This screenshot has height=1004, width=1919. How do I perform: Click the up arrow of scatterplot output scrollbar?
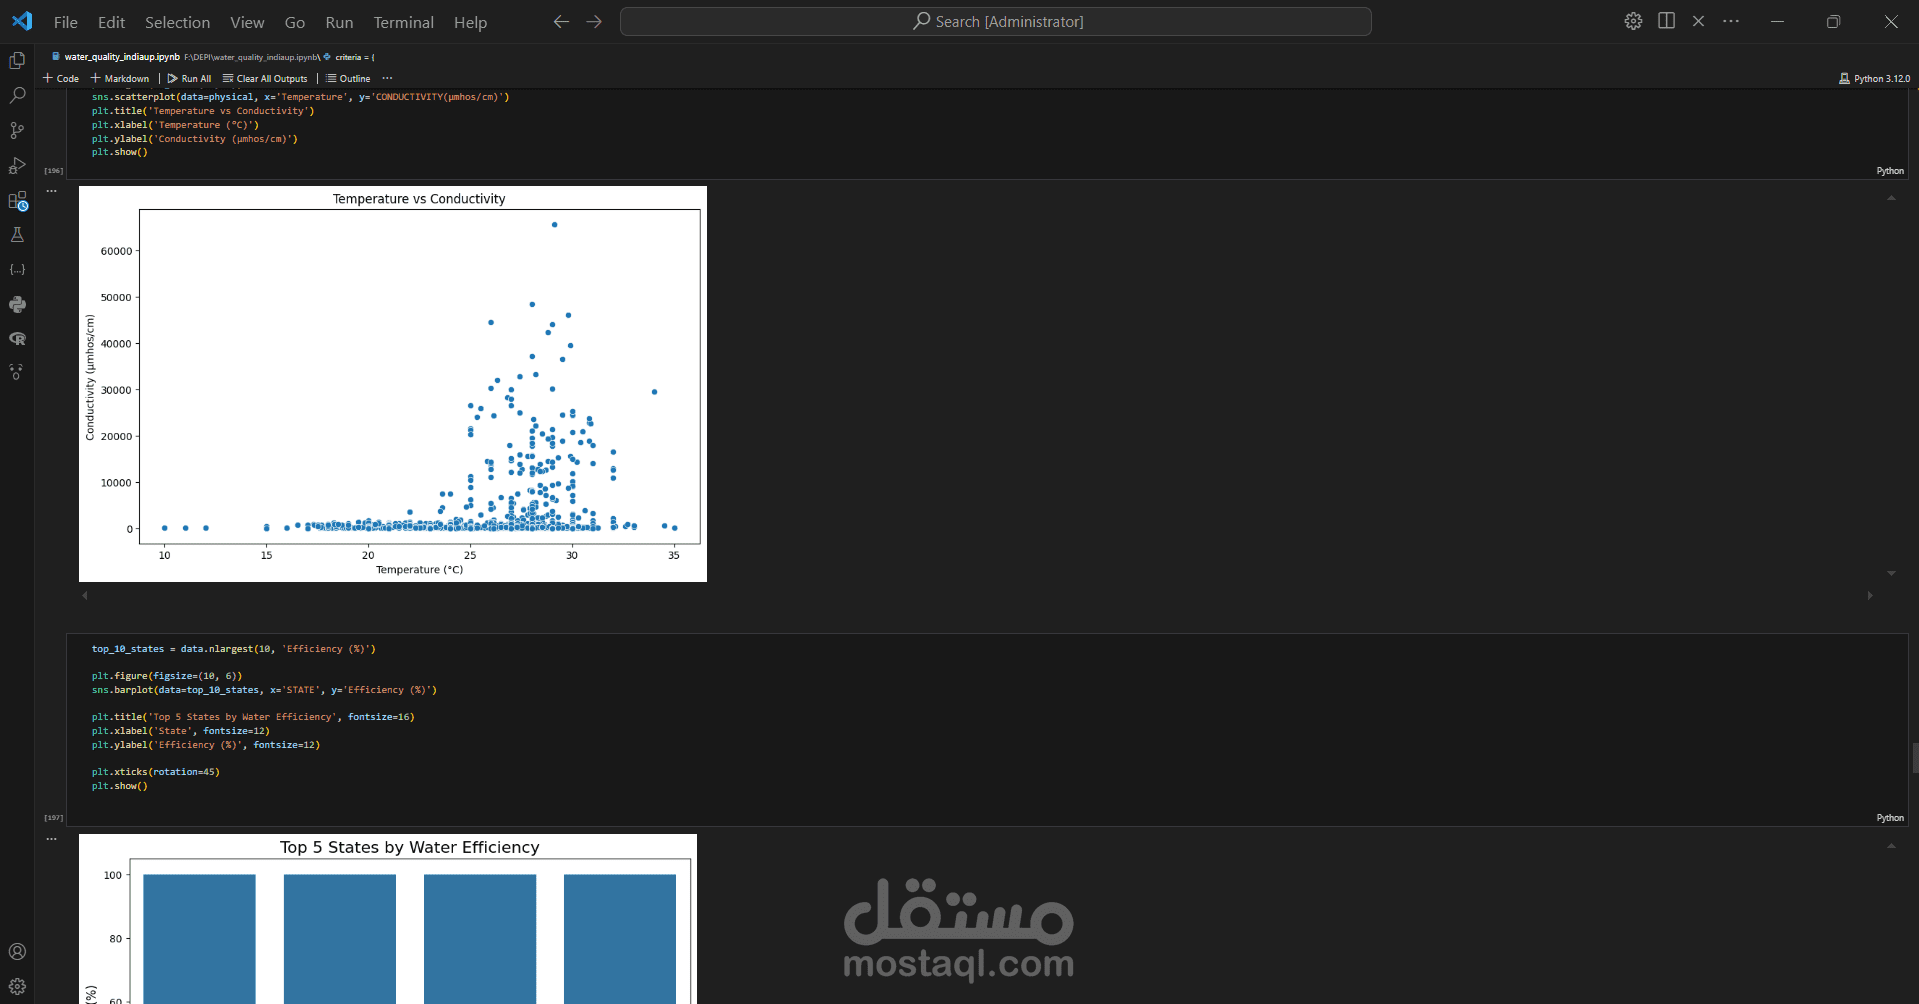pyautogui.click(x=1891, y=198)
